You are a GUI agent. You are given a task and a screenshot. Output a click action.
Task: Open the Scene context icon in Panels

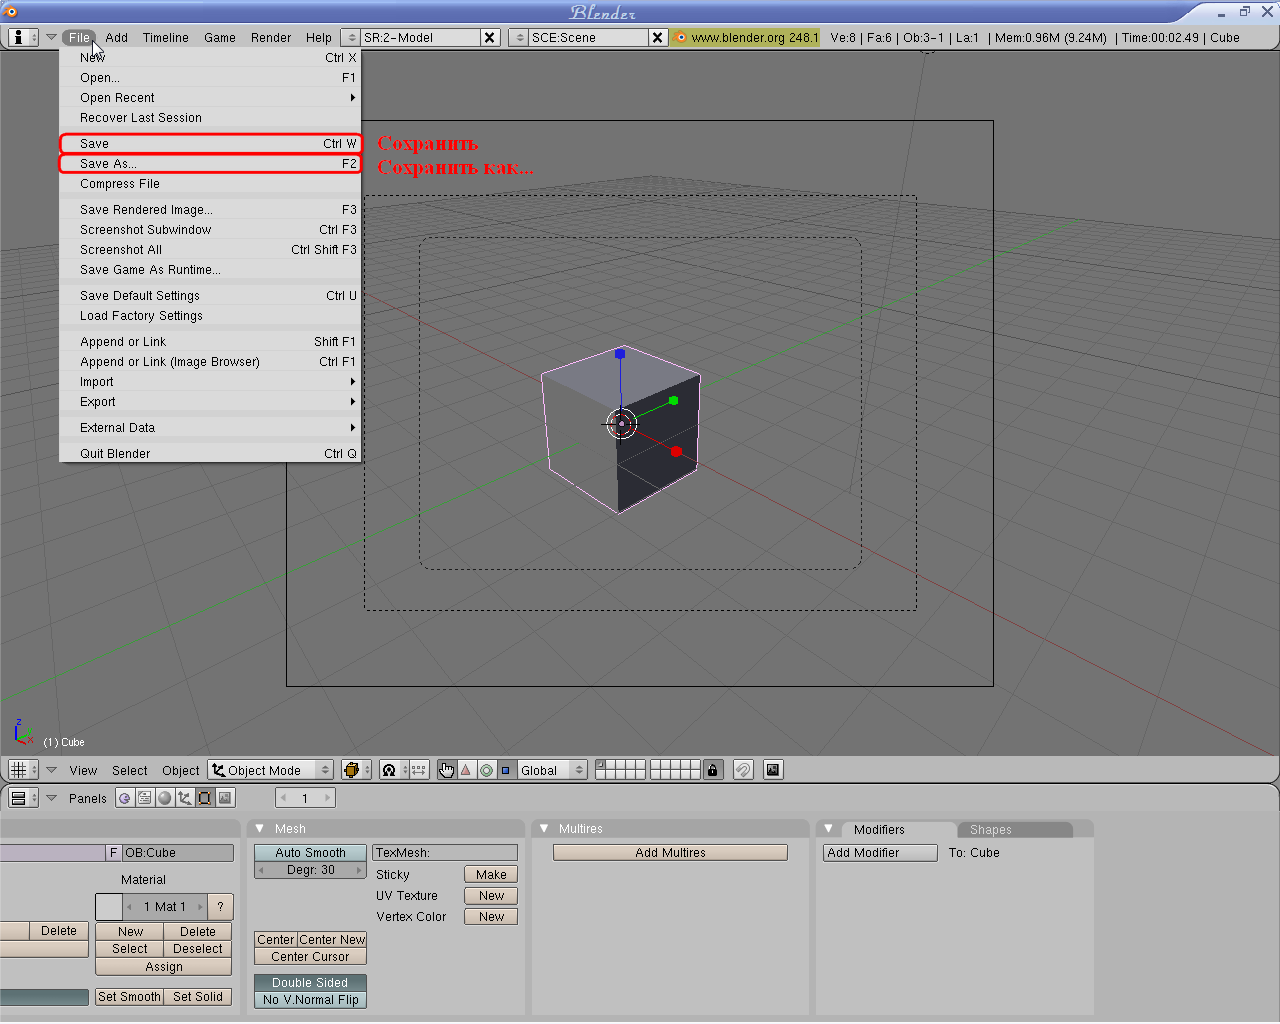point(226,798)
